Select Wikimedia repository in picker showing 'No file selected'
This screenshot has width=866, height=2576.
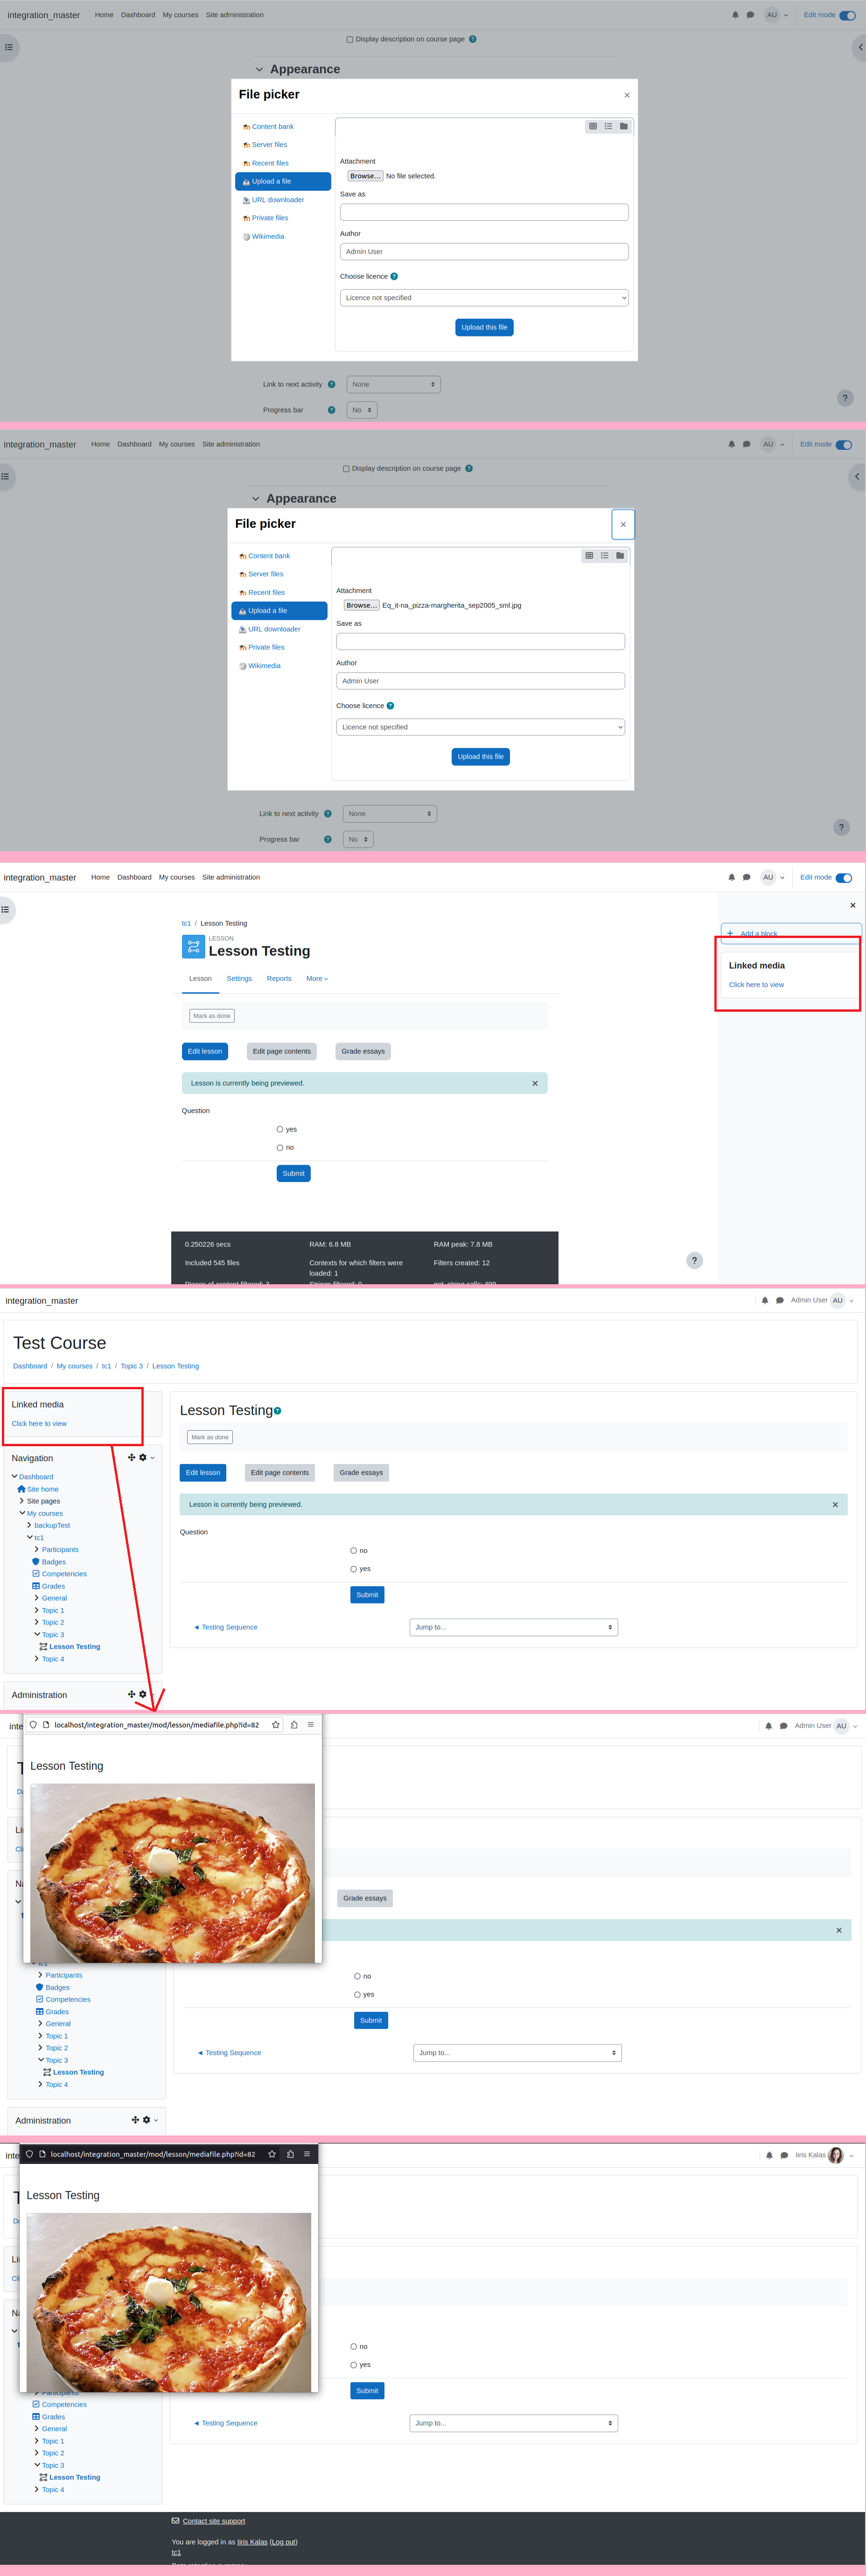[268, 237]
